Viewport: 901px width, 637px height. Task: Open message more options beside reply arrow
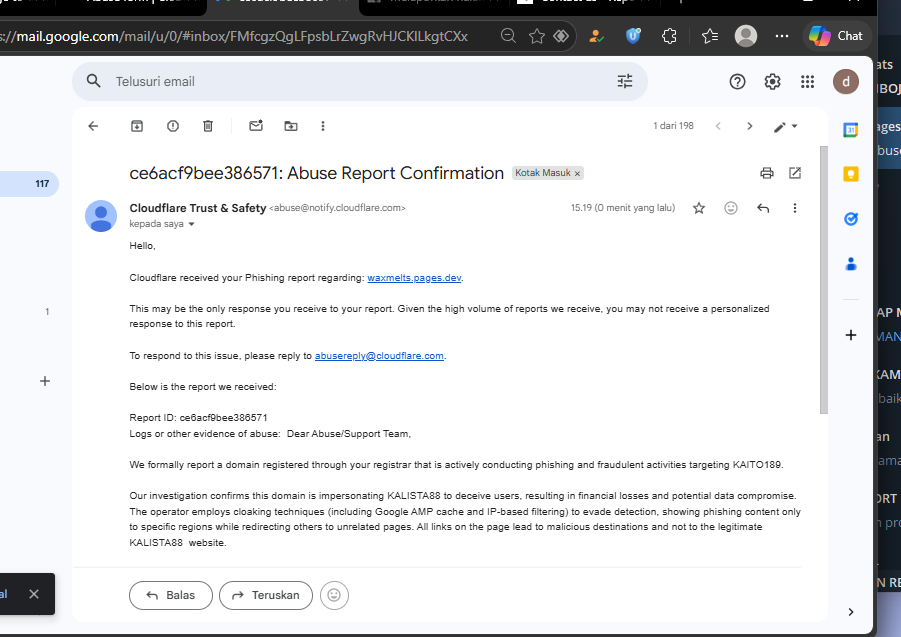pos(795,208)
